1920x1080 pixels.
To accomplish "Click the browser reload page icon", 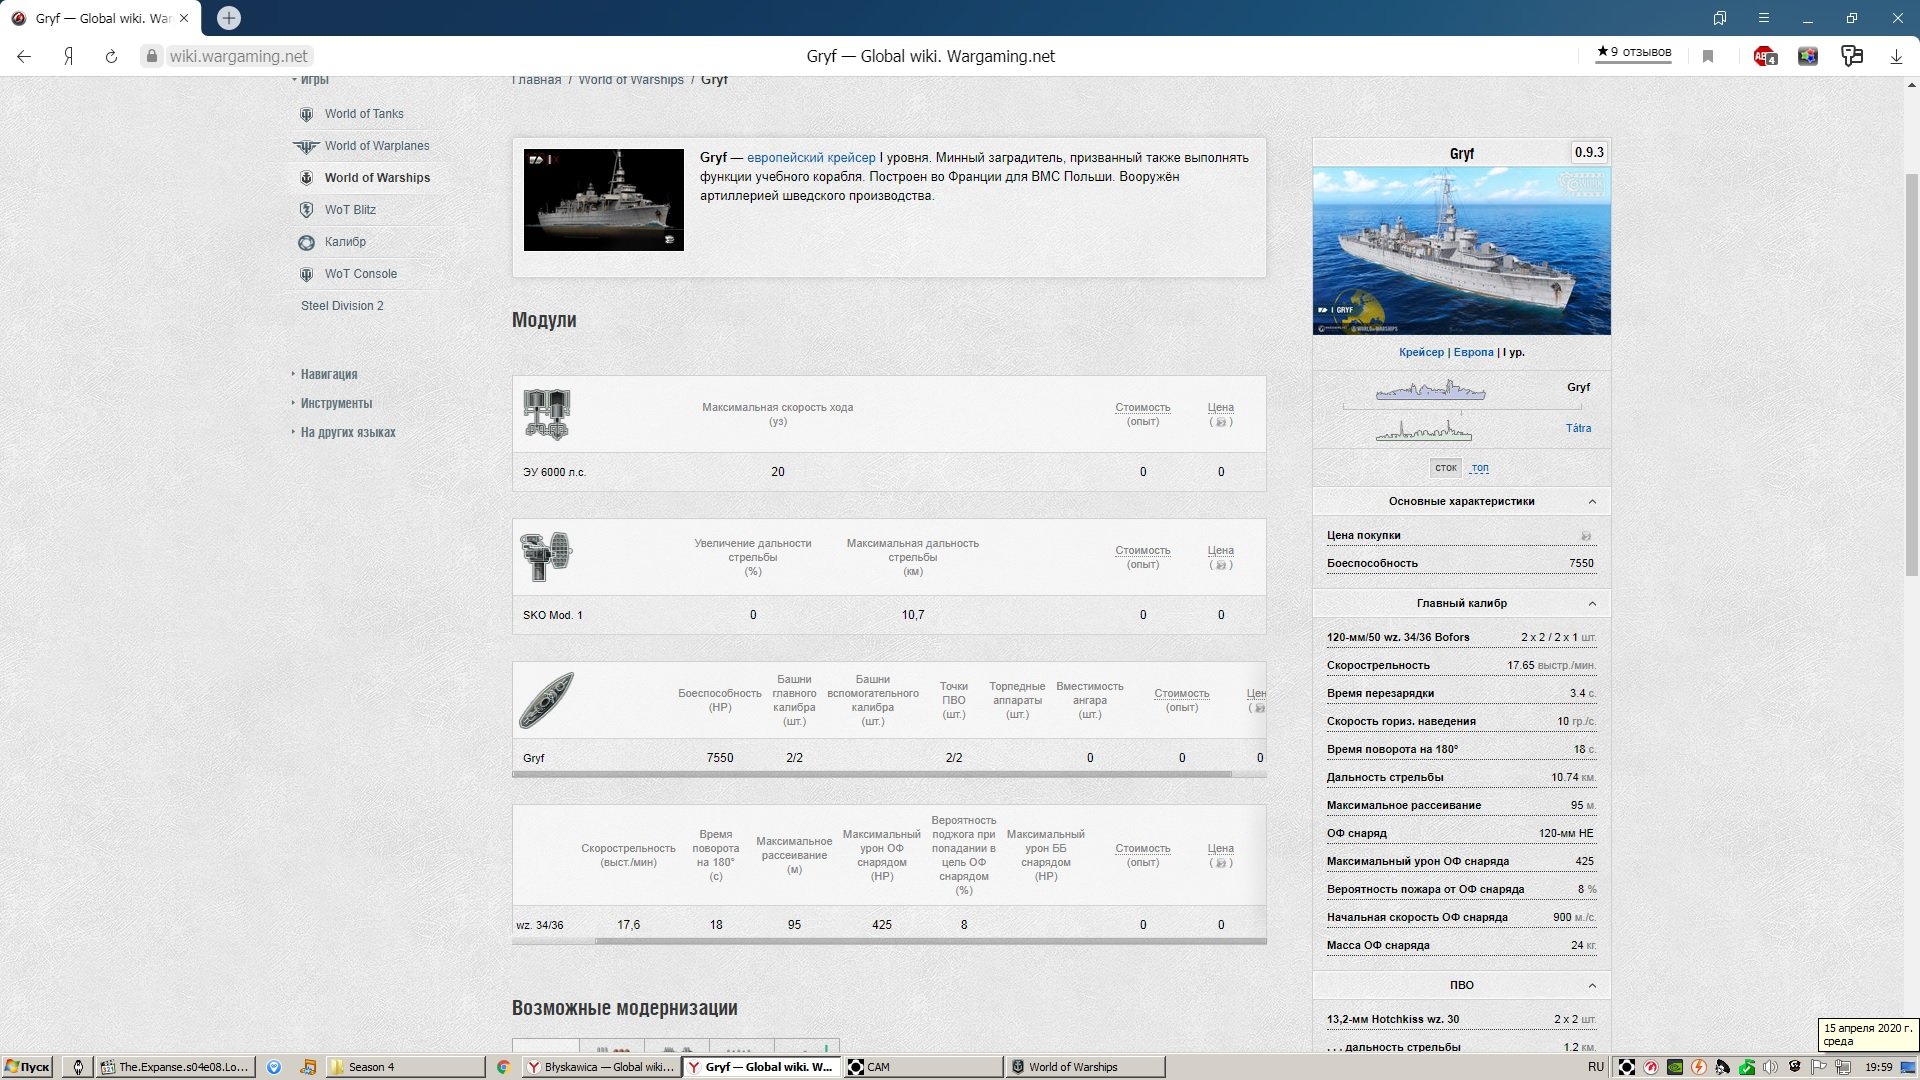I will click(x=111, y=57).
